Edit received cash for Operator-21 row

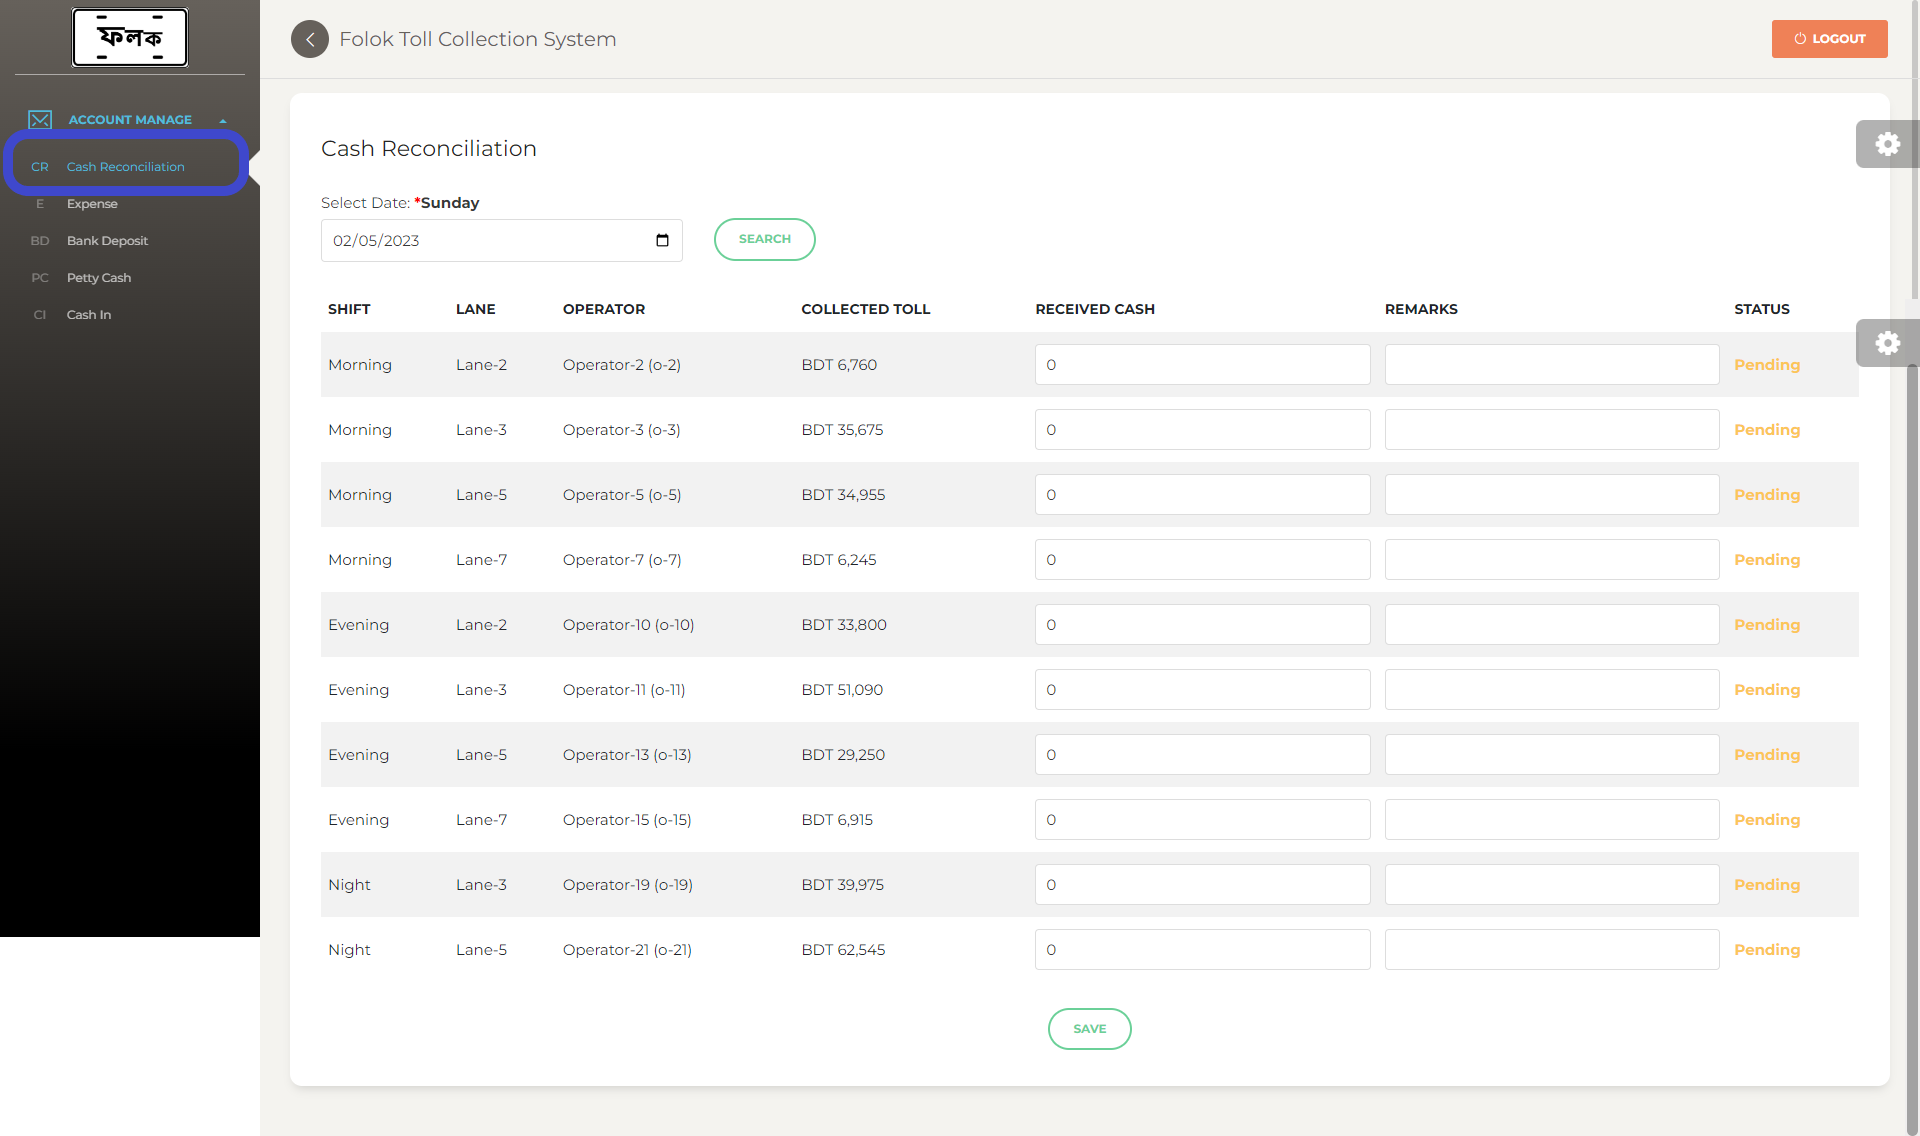[x=1202, y=950]
